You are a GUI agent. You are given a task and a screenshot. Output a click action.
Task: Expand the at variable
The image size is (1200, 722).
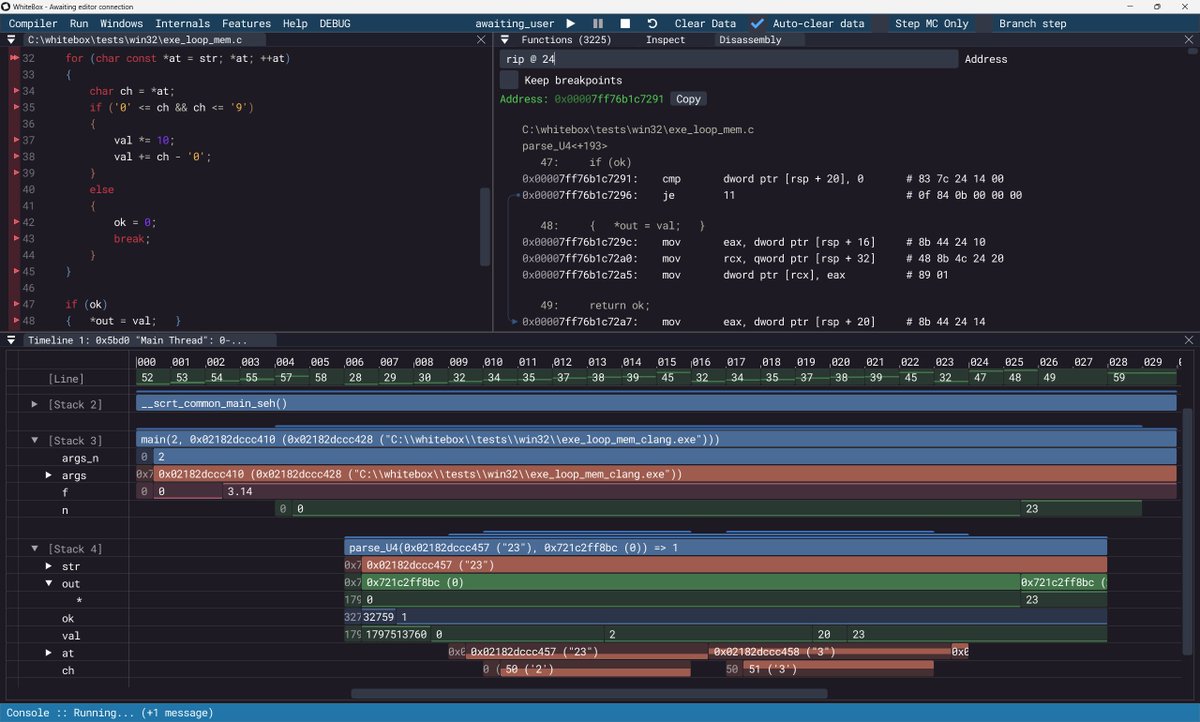(48, 652)
